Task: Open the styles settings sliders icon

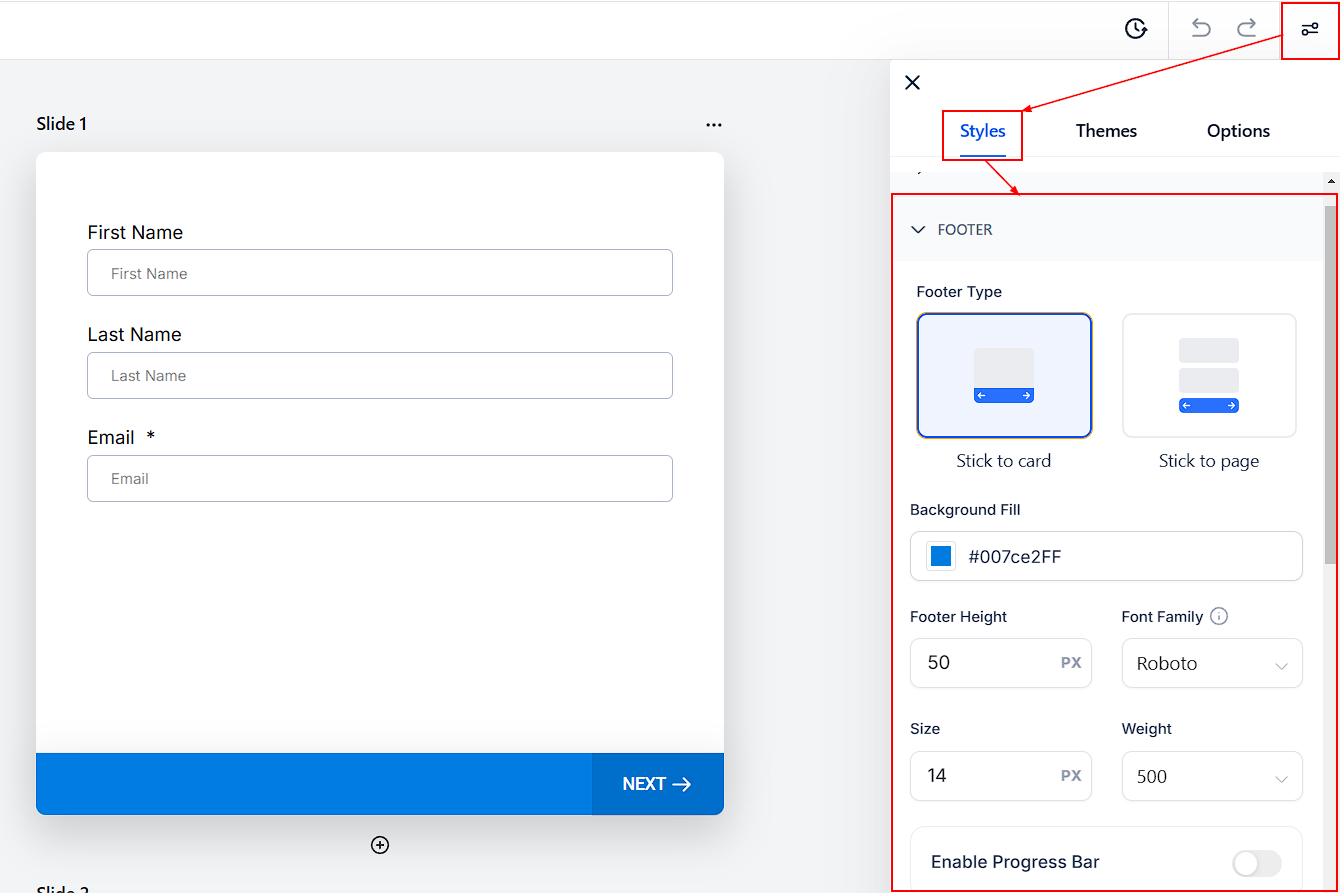Action: [x=1310, y=30]
